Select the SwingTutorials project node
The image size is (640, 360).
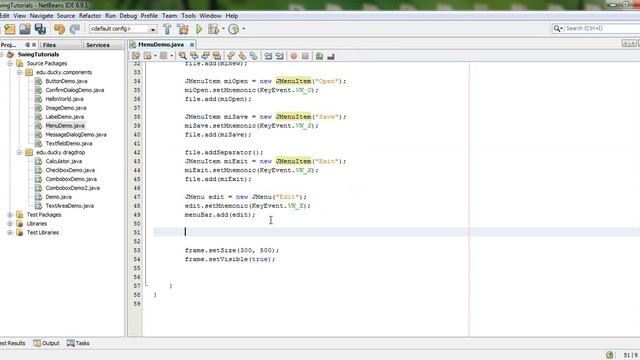coord(38,54)
